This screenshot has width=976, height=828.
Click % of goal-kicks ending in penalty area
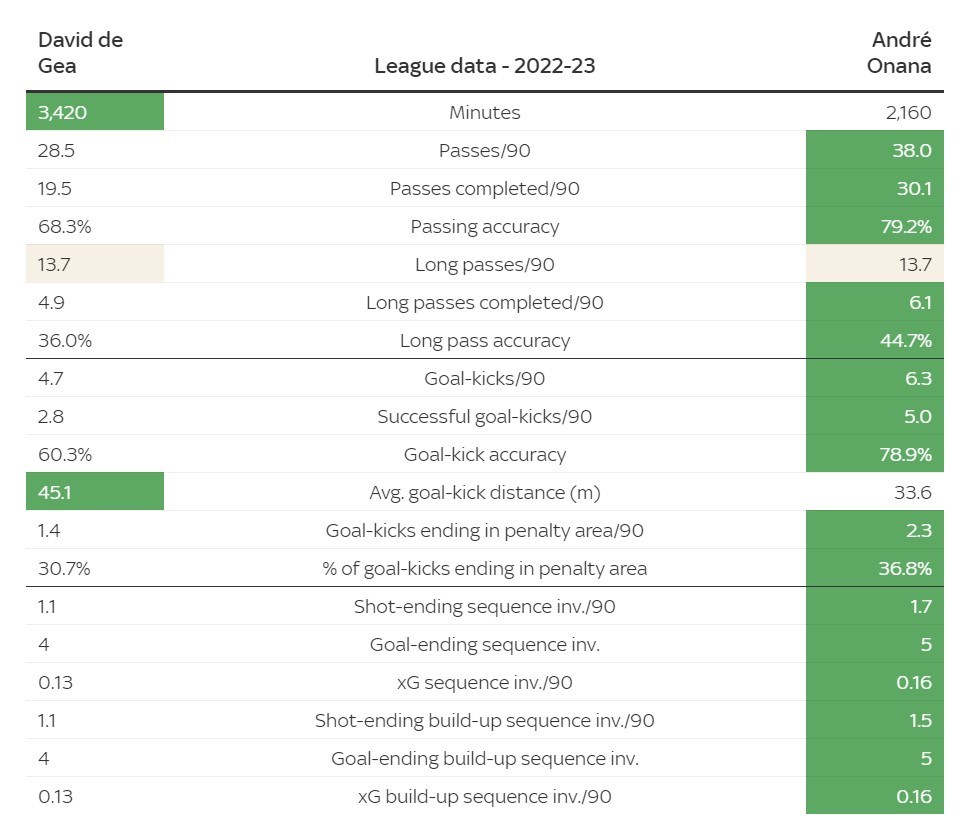pos(484,569)
